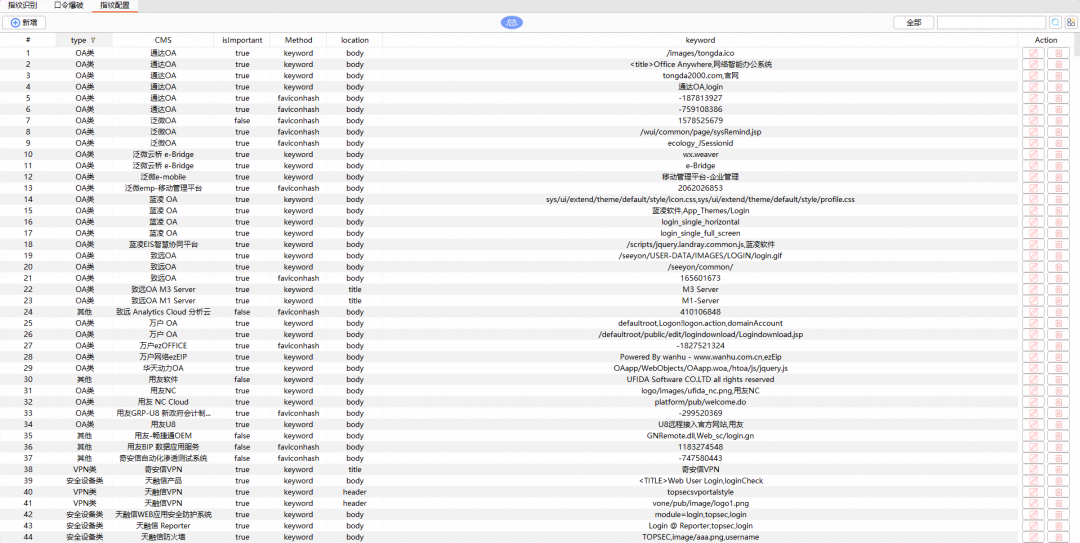Select keyword cell '-299520369'
1080x543 pixels.
coord(700,413)
